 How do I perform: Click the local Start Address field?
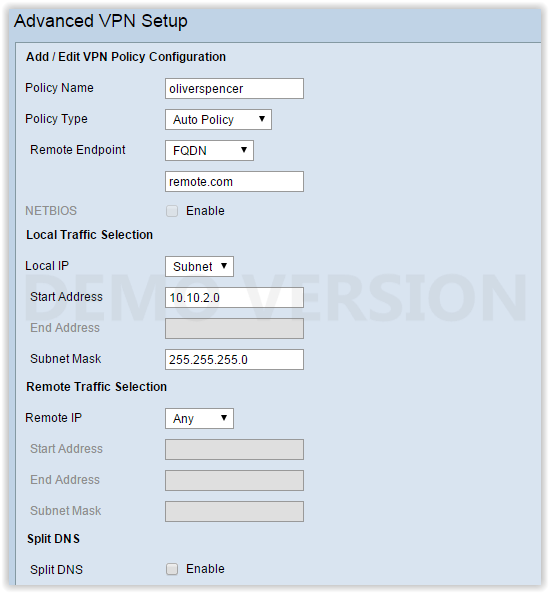tap(234, 297)
